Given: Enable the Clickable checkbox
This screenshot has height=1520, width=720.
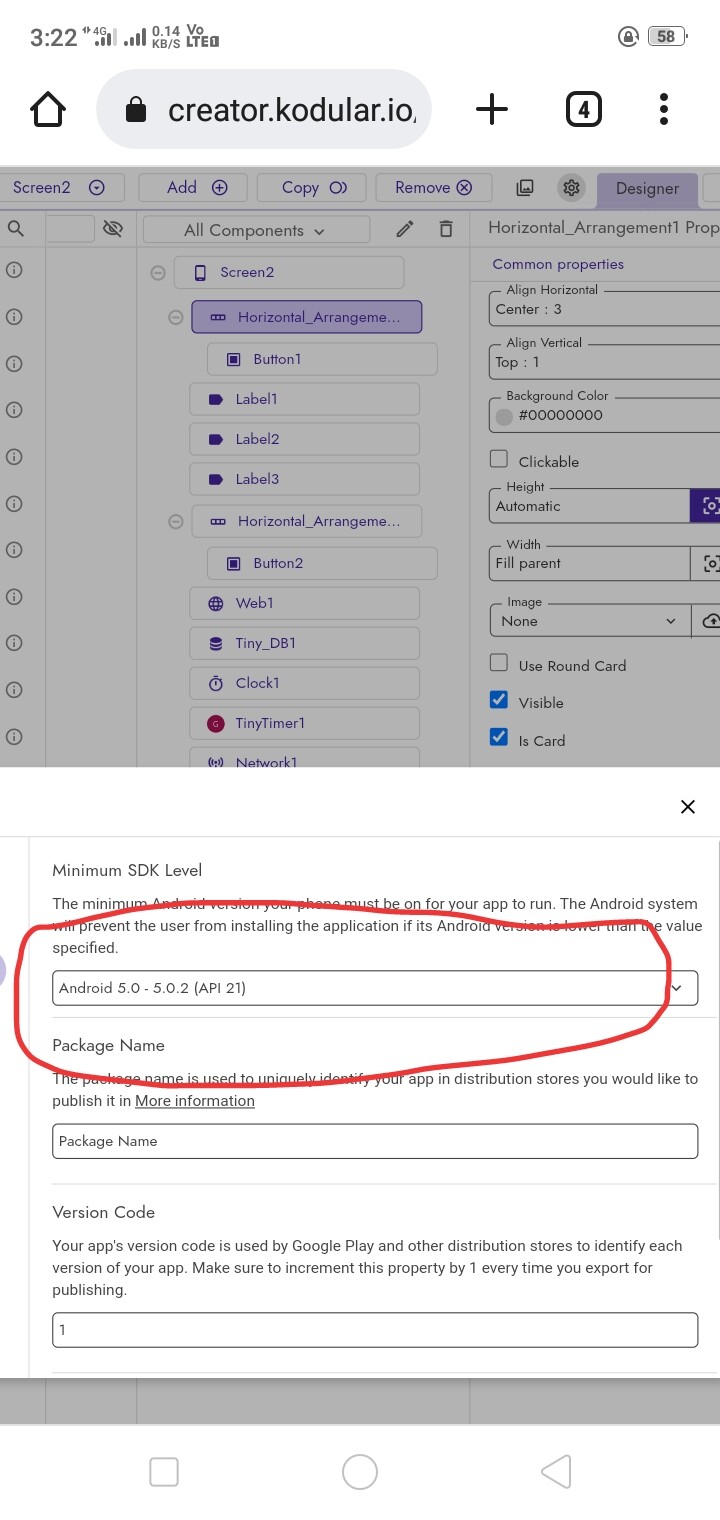Looking at the screenshot, I should point(498,460).
